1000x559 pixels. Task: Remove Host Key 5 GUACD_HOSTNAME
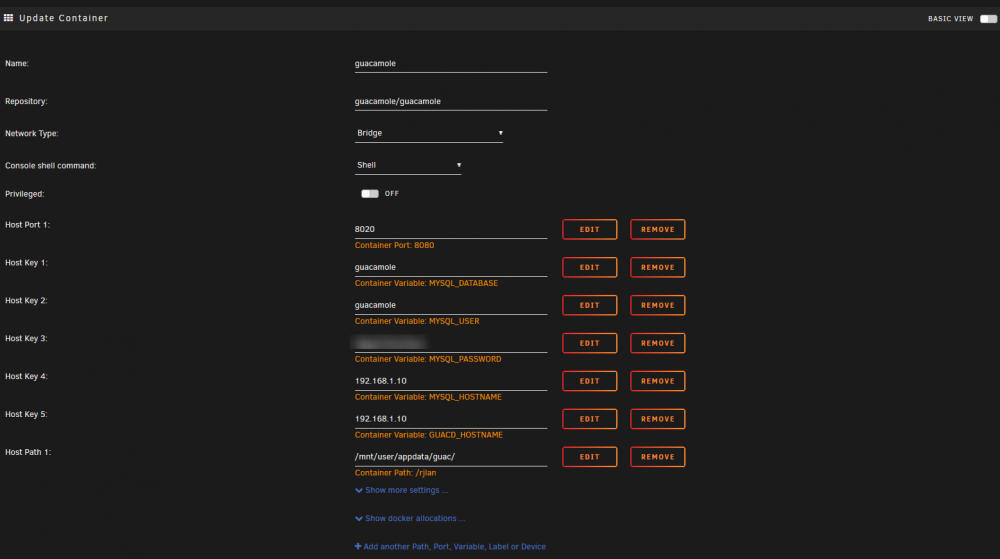658,419
